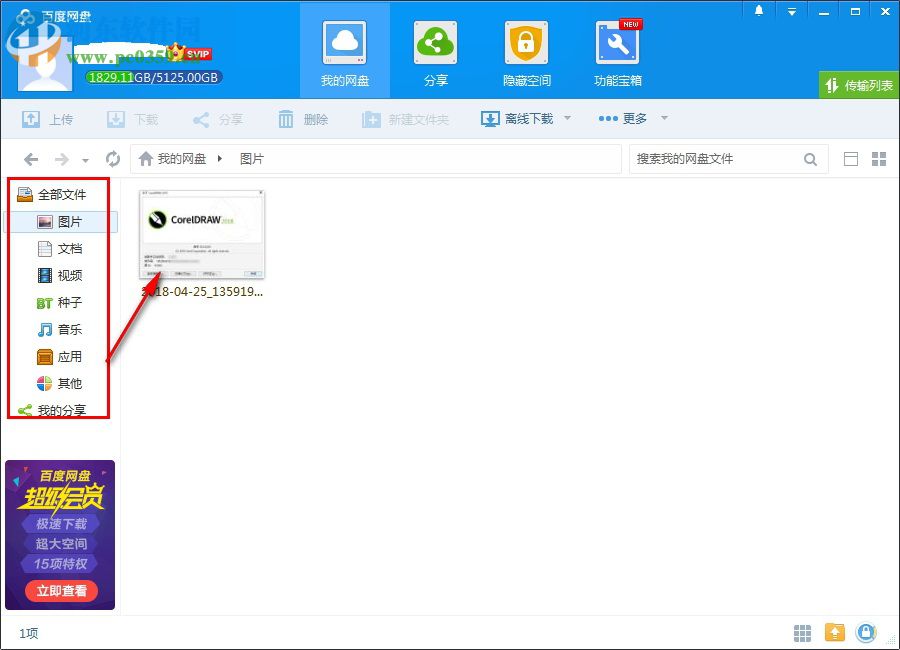Switch to thumbnail grid view
Viewport: 900px width, 650px height.
pyautogui.click(x=879, y=159)
